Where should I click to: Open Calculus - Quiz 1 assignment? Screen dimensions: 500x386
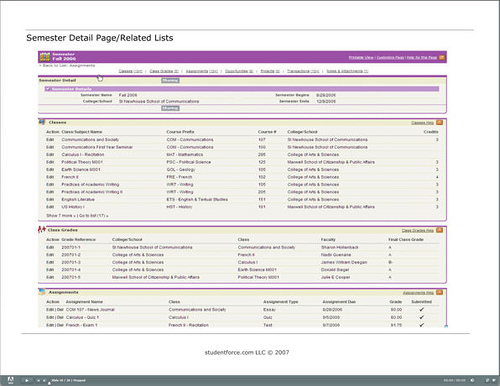tap(82, 317)
